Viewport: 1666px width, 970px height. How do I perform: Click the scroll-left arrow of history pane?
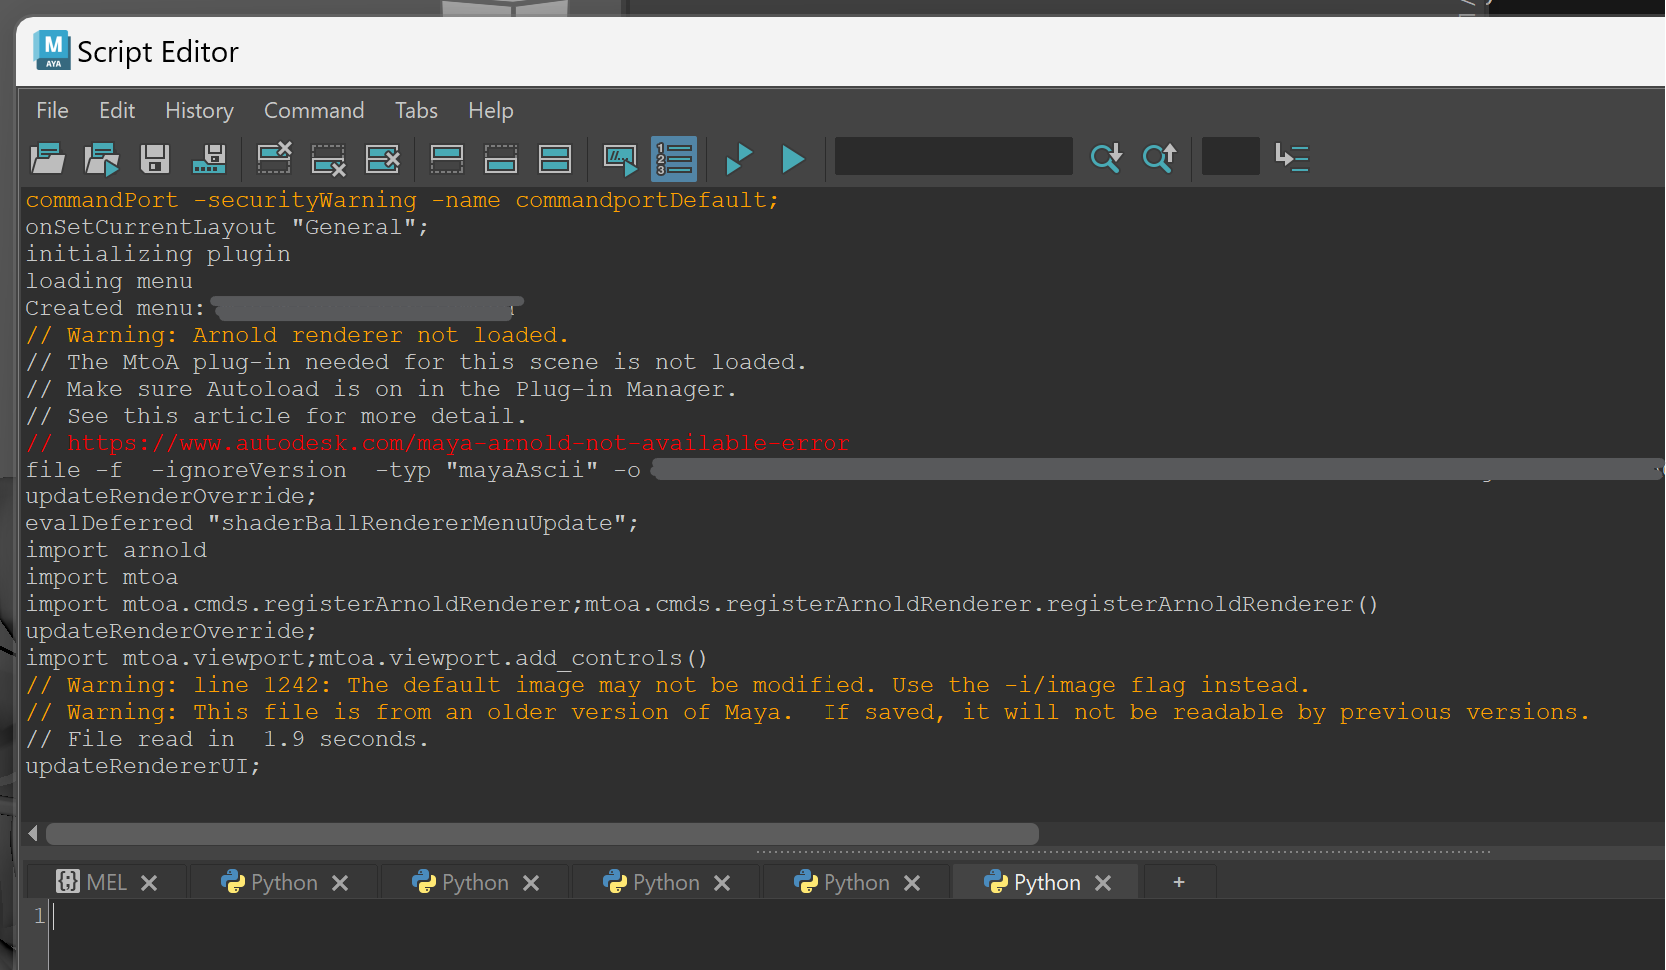(x=33, y=834)
